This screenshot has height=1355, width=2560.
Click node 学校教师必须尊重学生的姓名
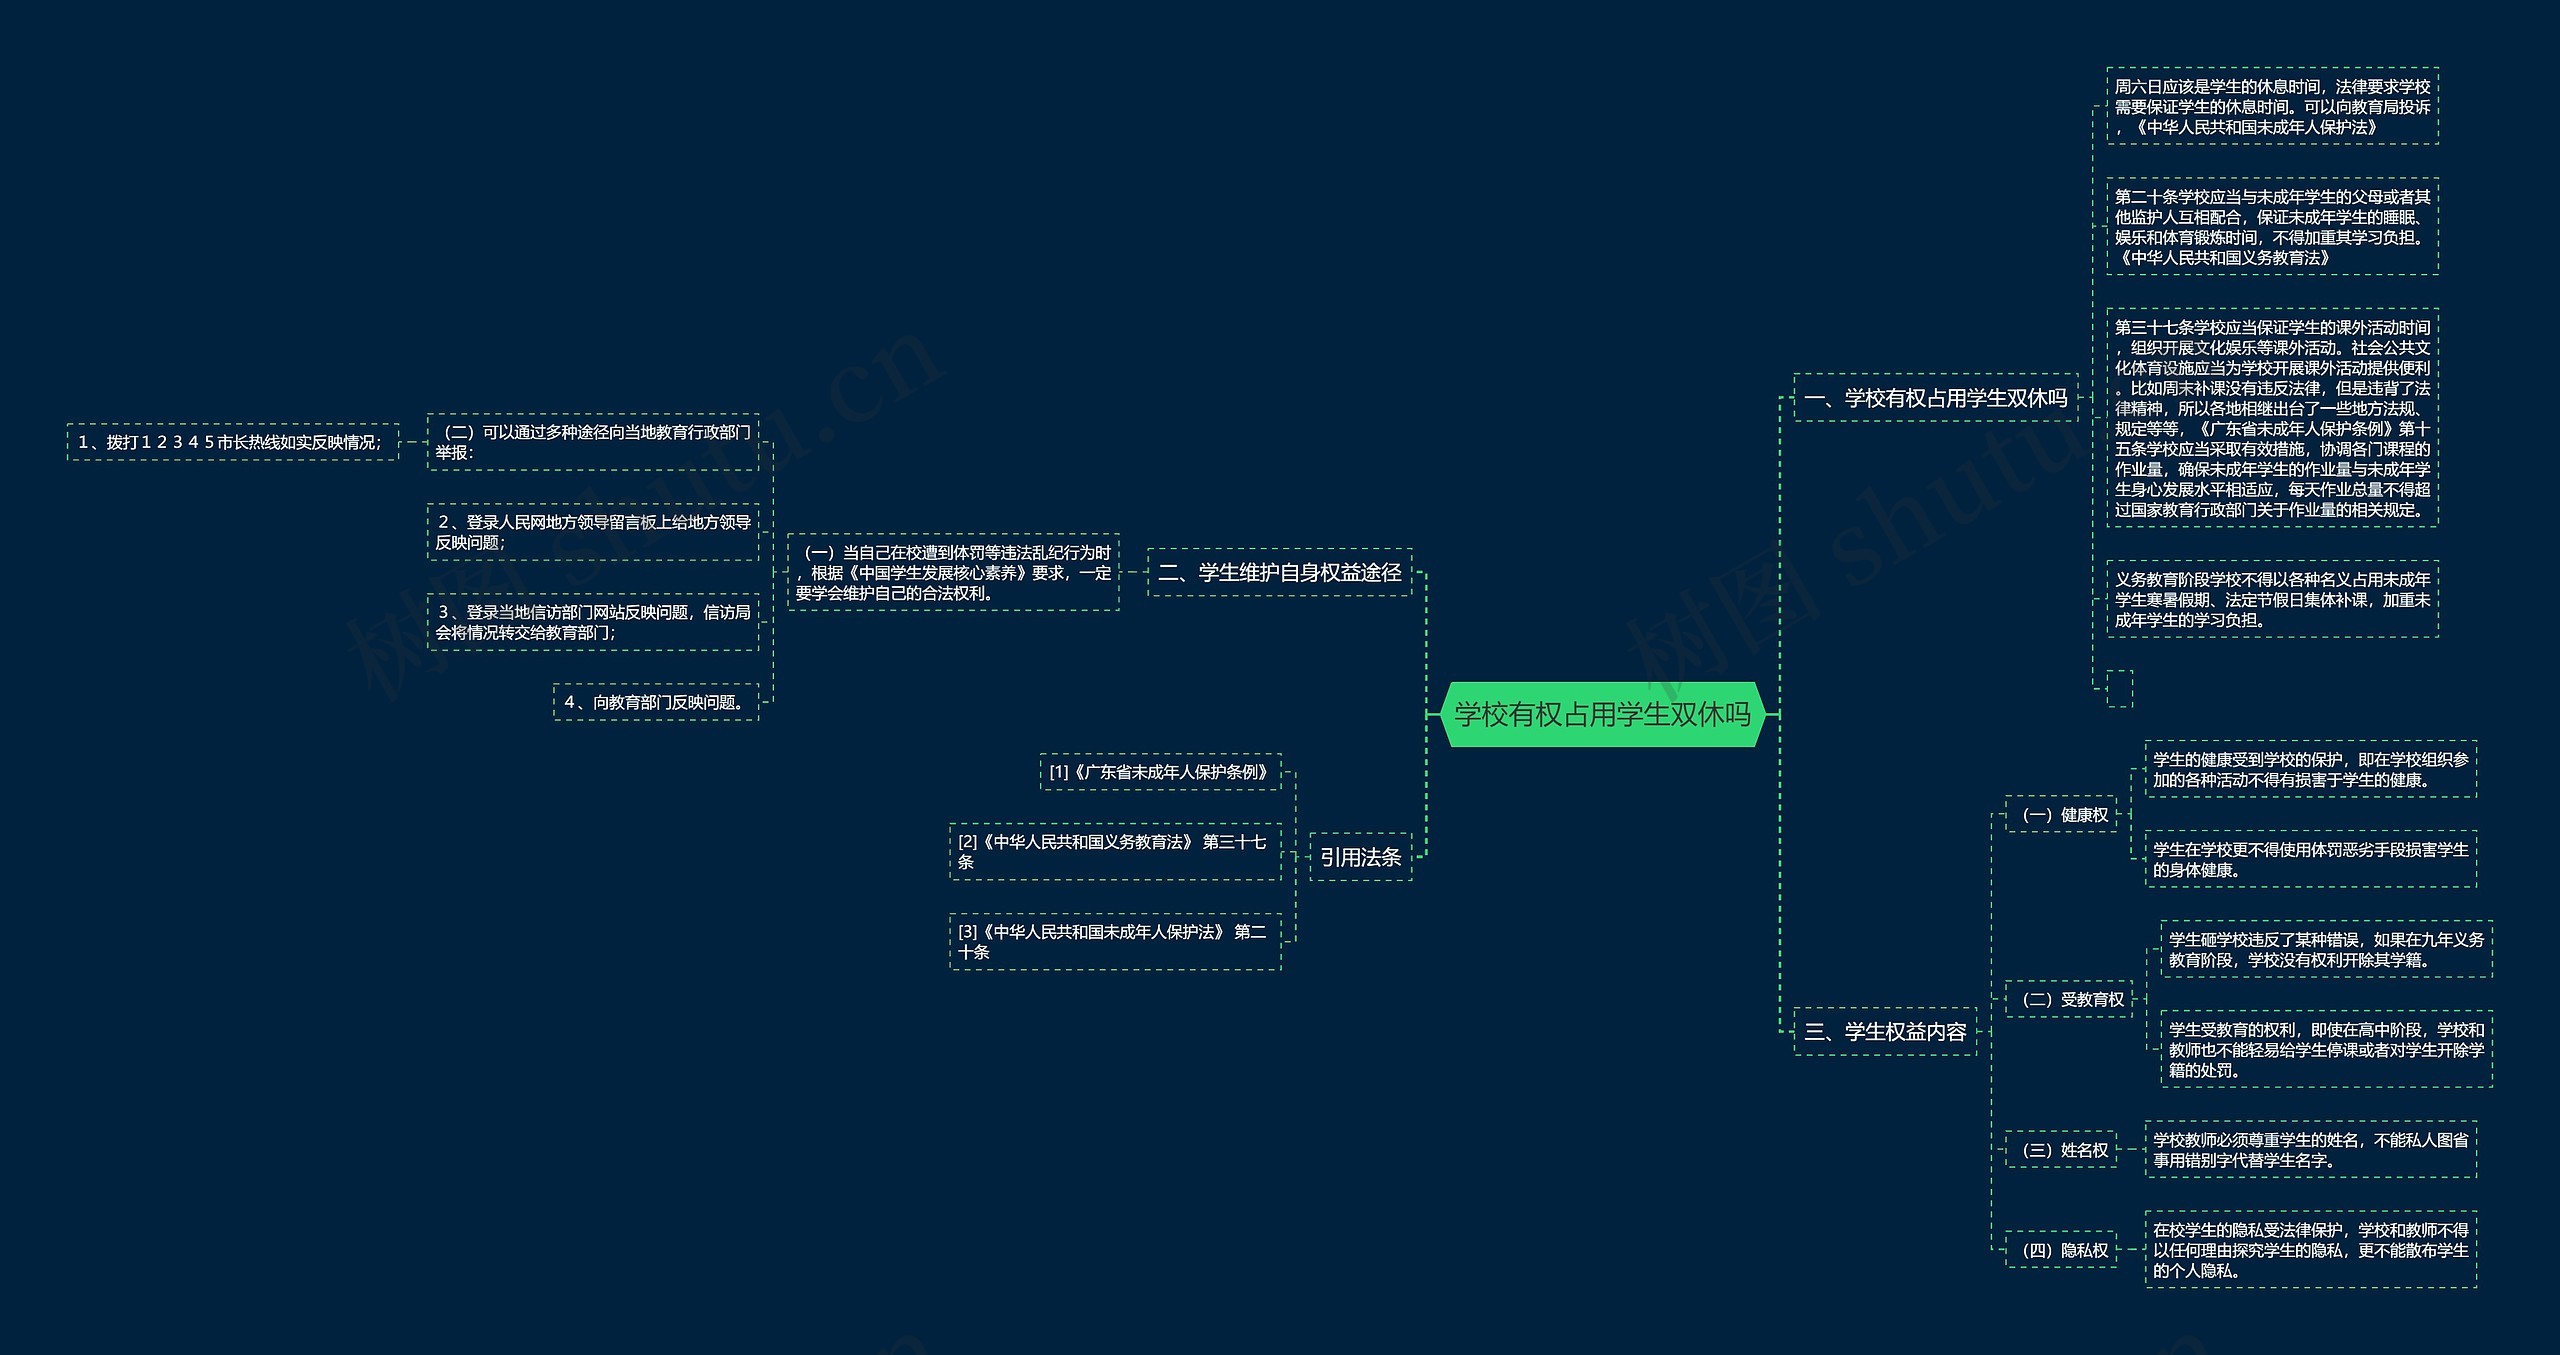pos(2310,1150)
